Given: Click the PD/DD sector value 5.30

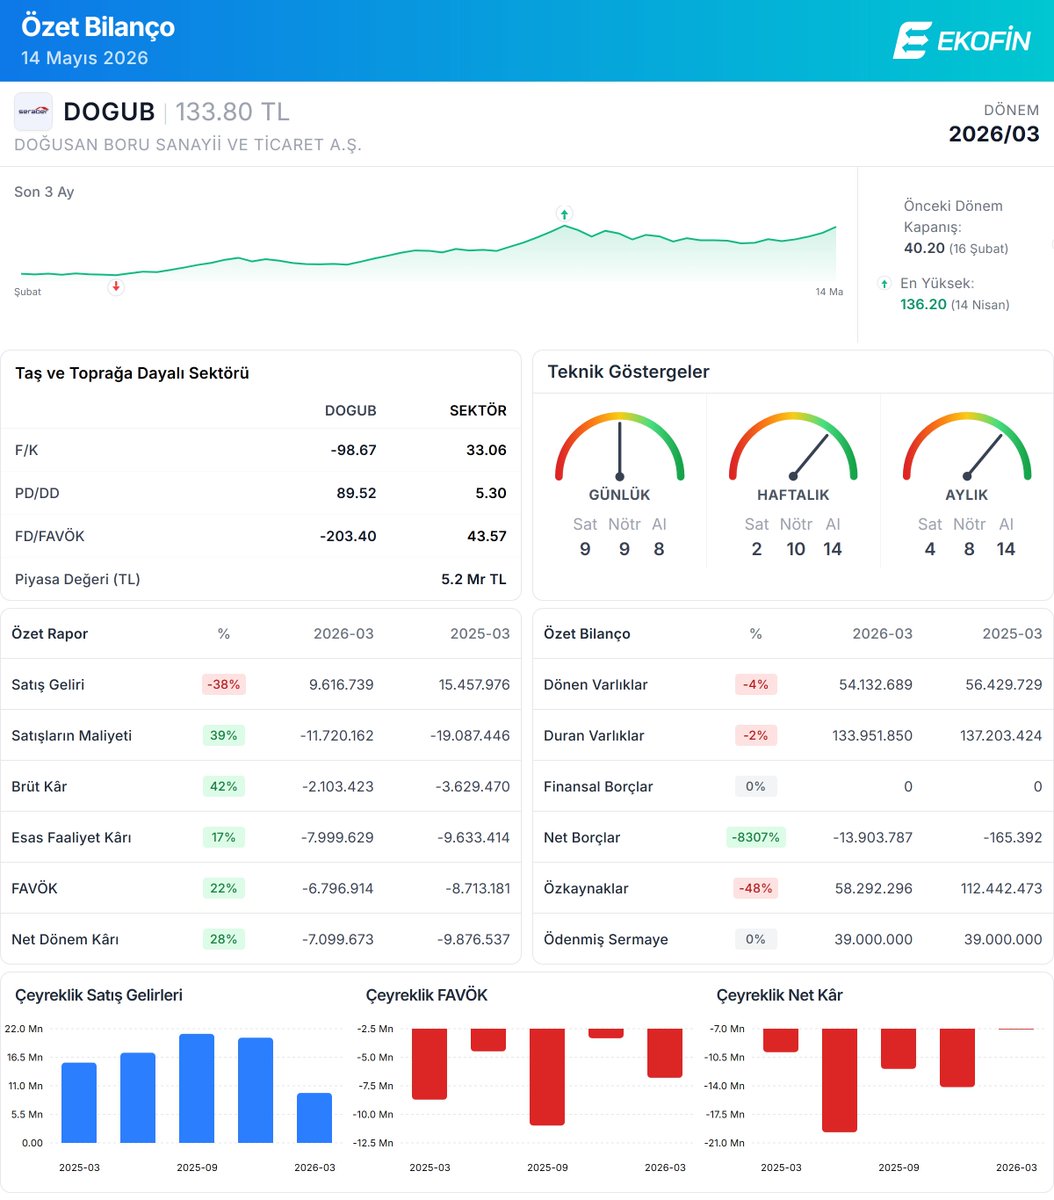Looking at the screenshot, I should pos(492,493).
